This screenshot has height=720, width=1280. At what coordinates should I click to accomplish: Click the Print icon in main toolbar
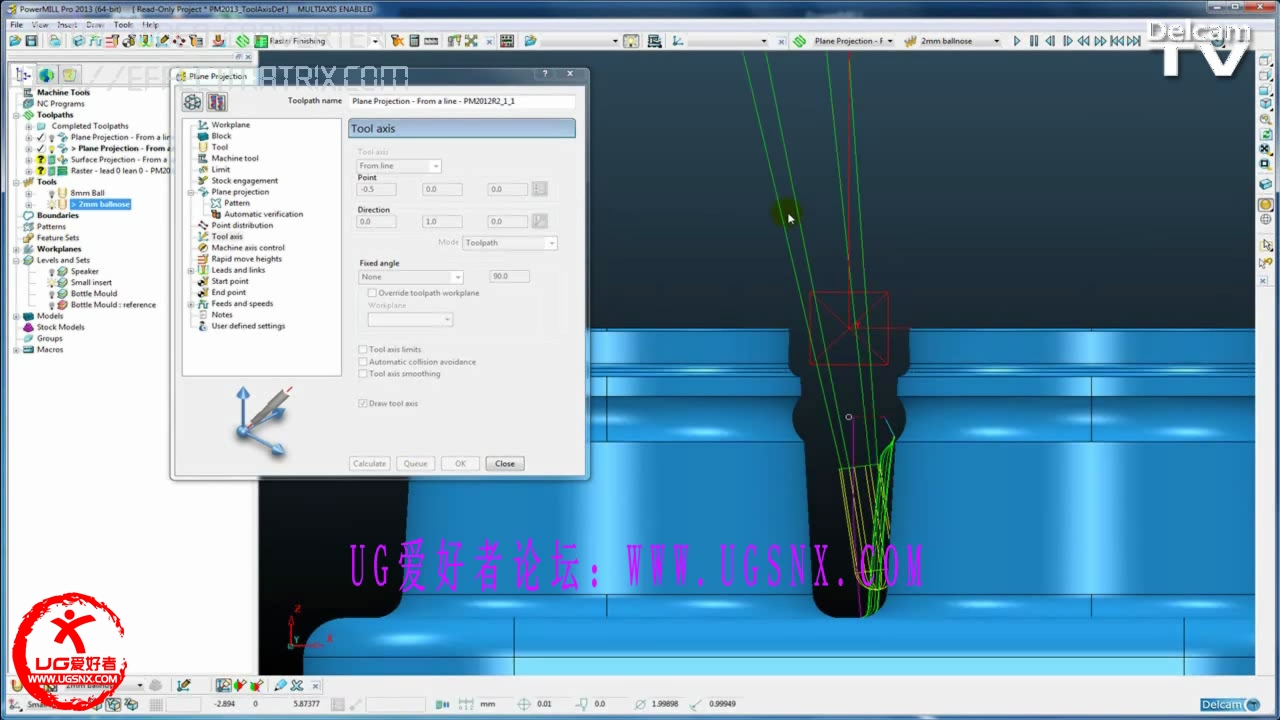coord(54,41)
